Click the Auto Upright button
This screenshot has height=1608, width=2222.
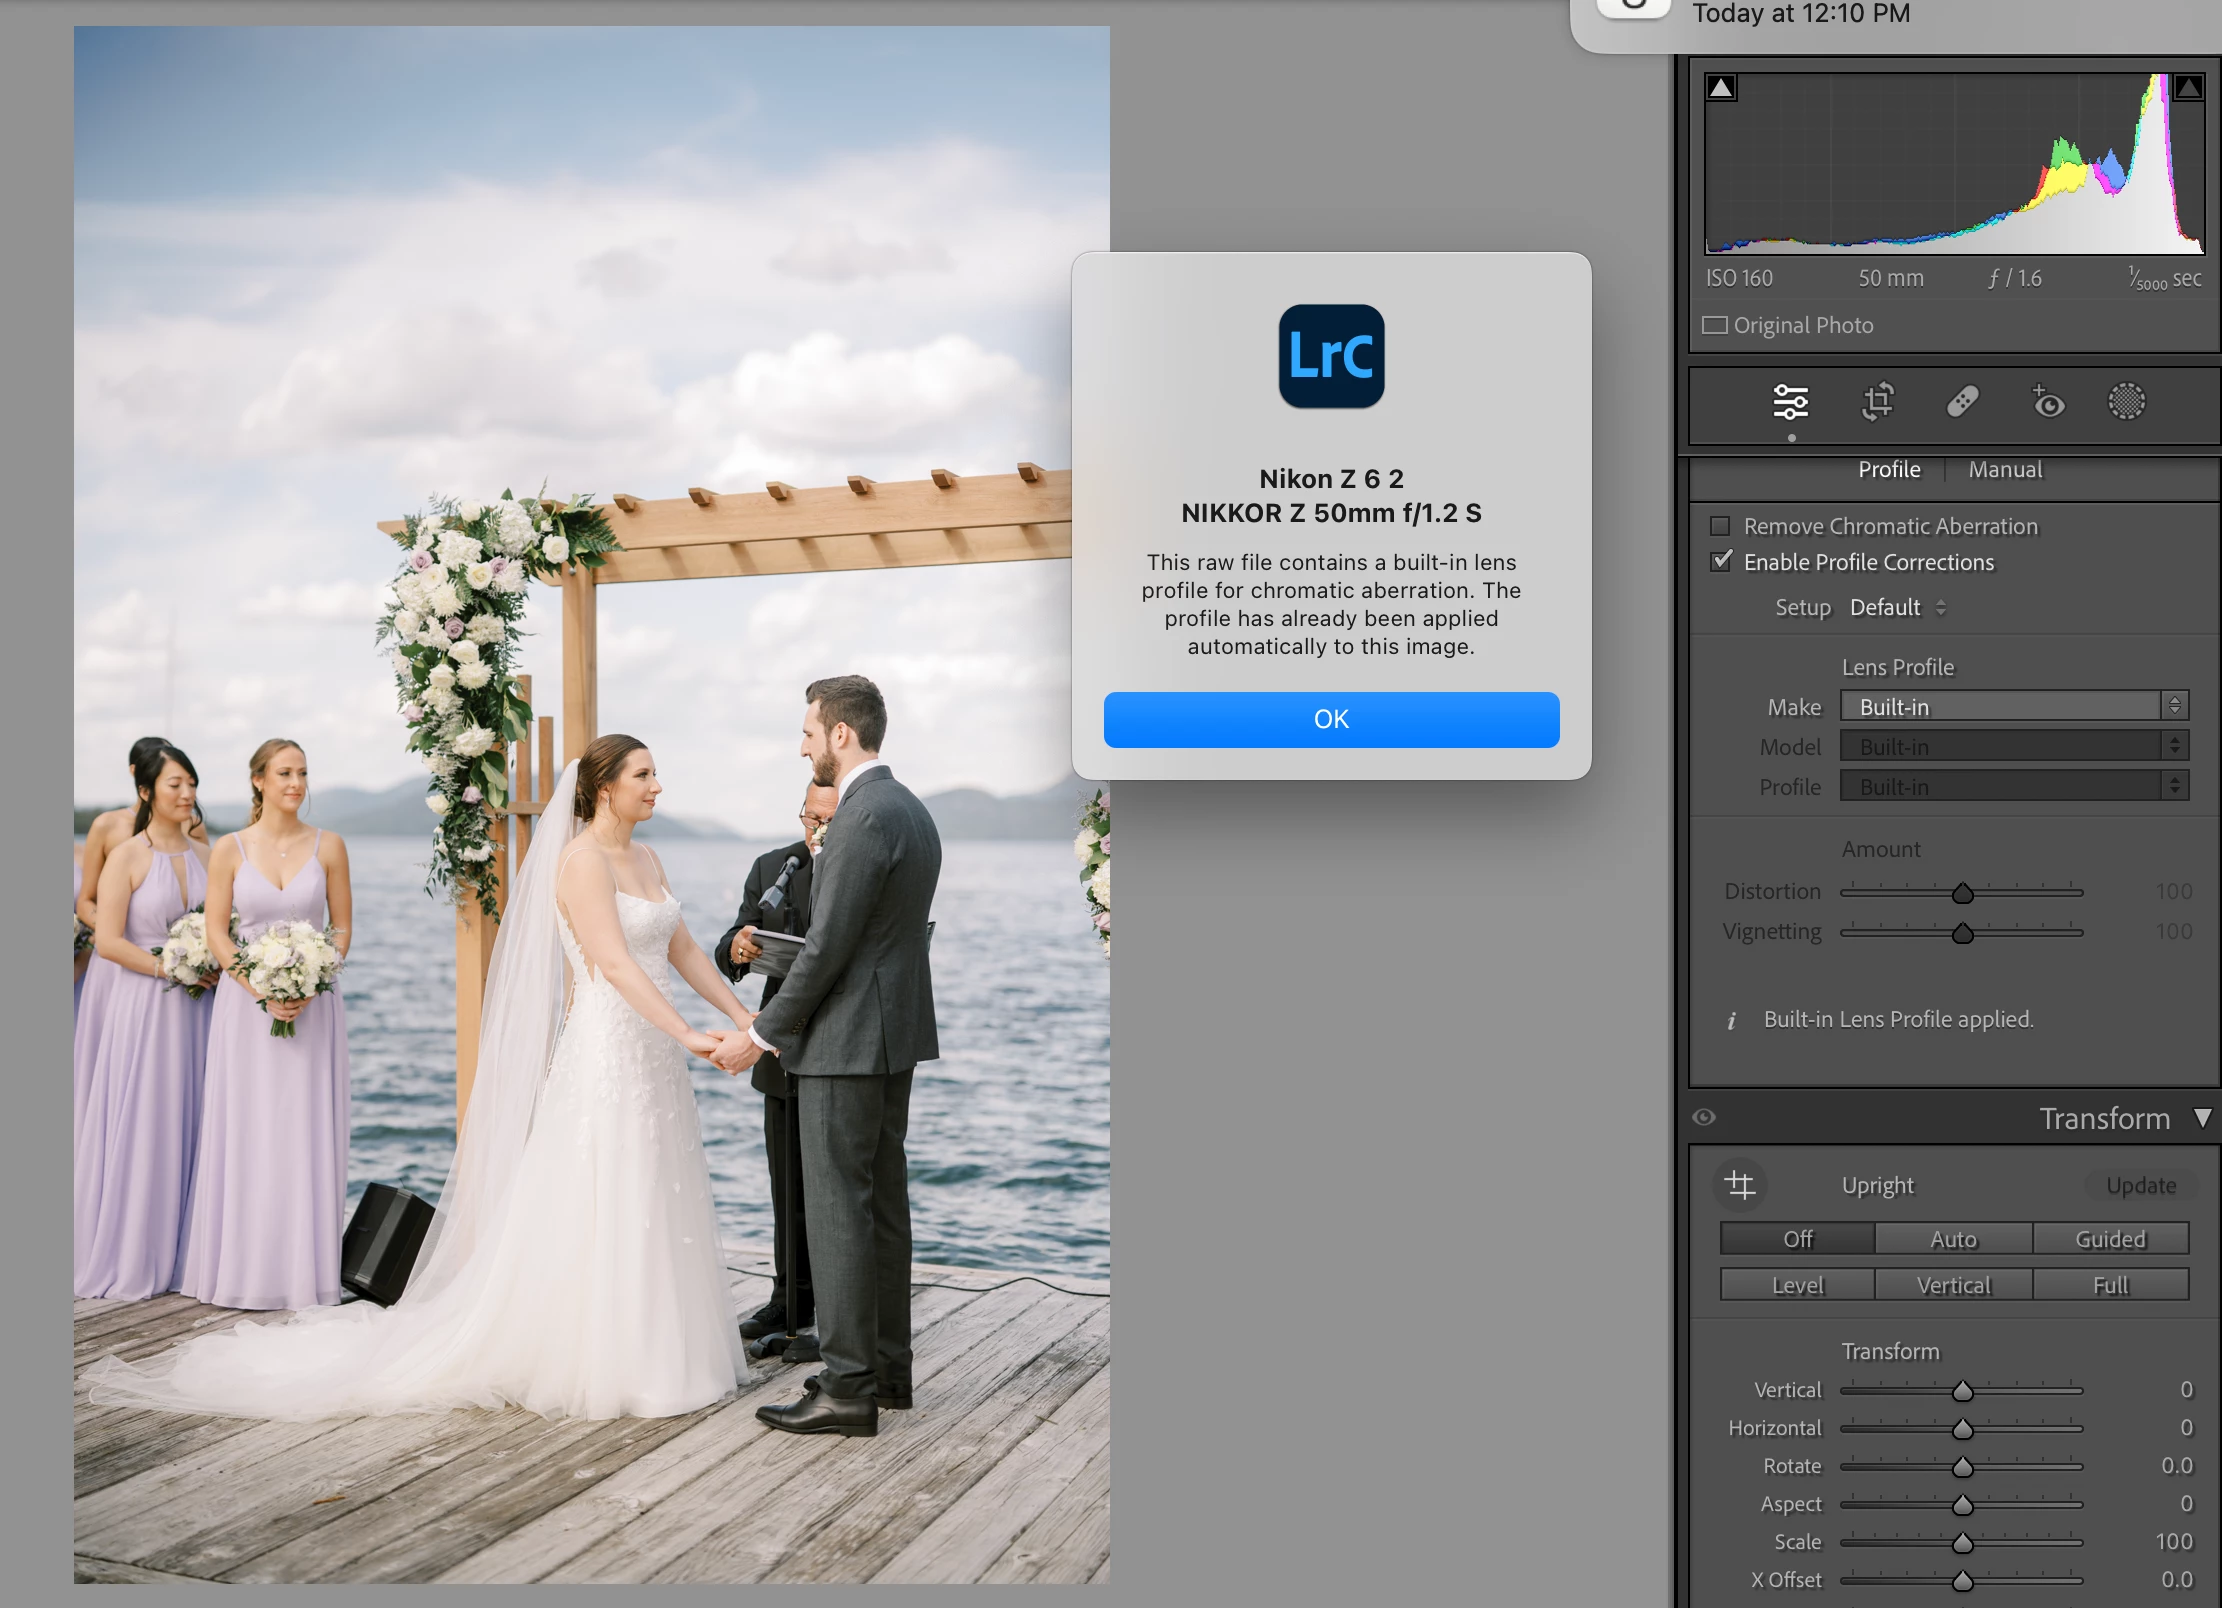coord(1953,1239)
